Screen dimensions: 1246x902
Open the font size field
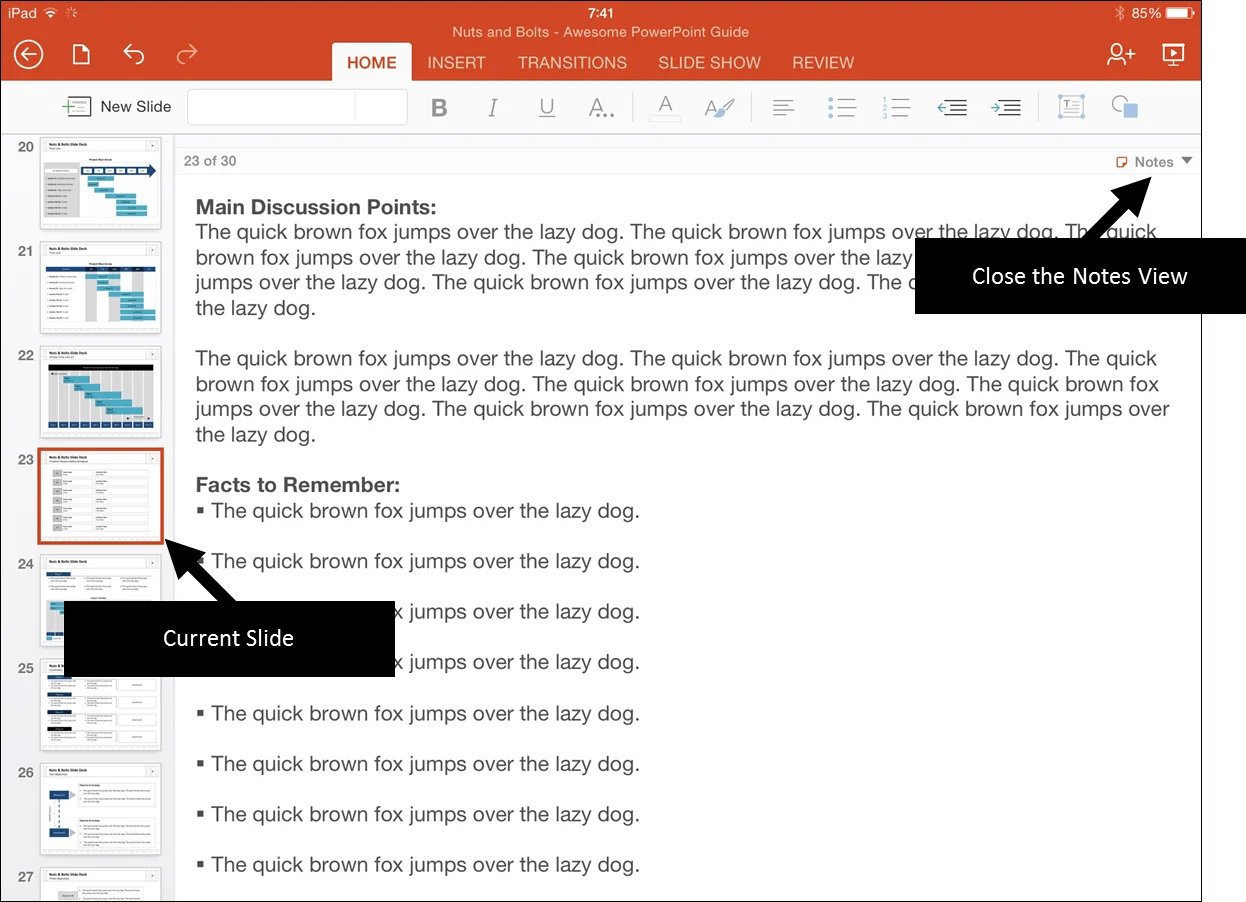click(x=381, y=107)
